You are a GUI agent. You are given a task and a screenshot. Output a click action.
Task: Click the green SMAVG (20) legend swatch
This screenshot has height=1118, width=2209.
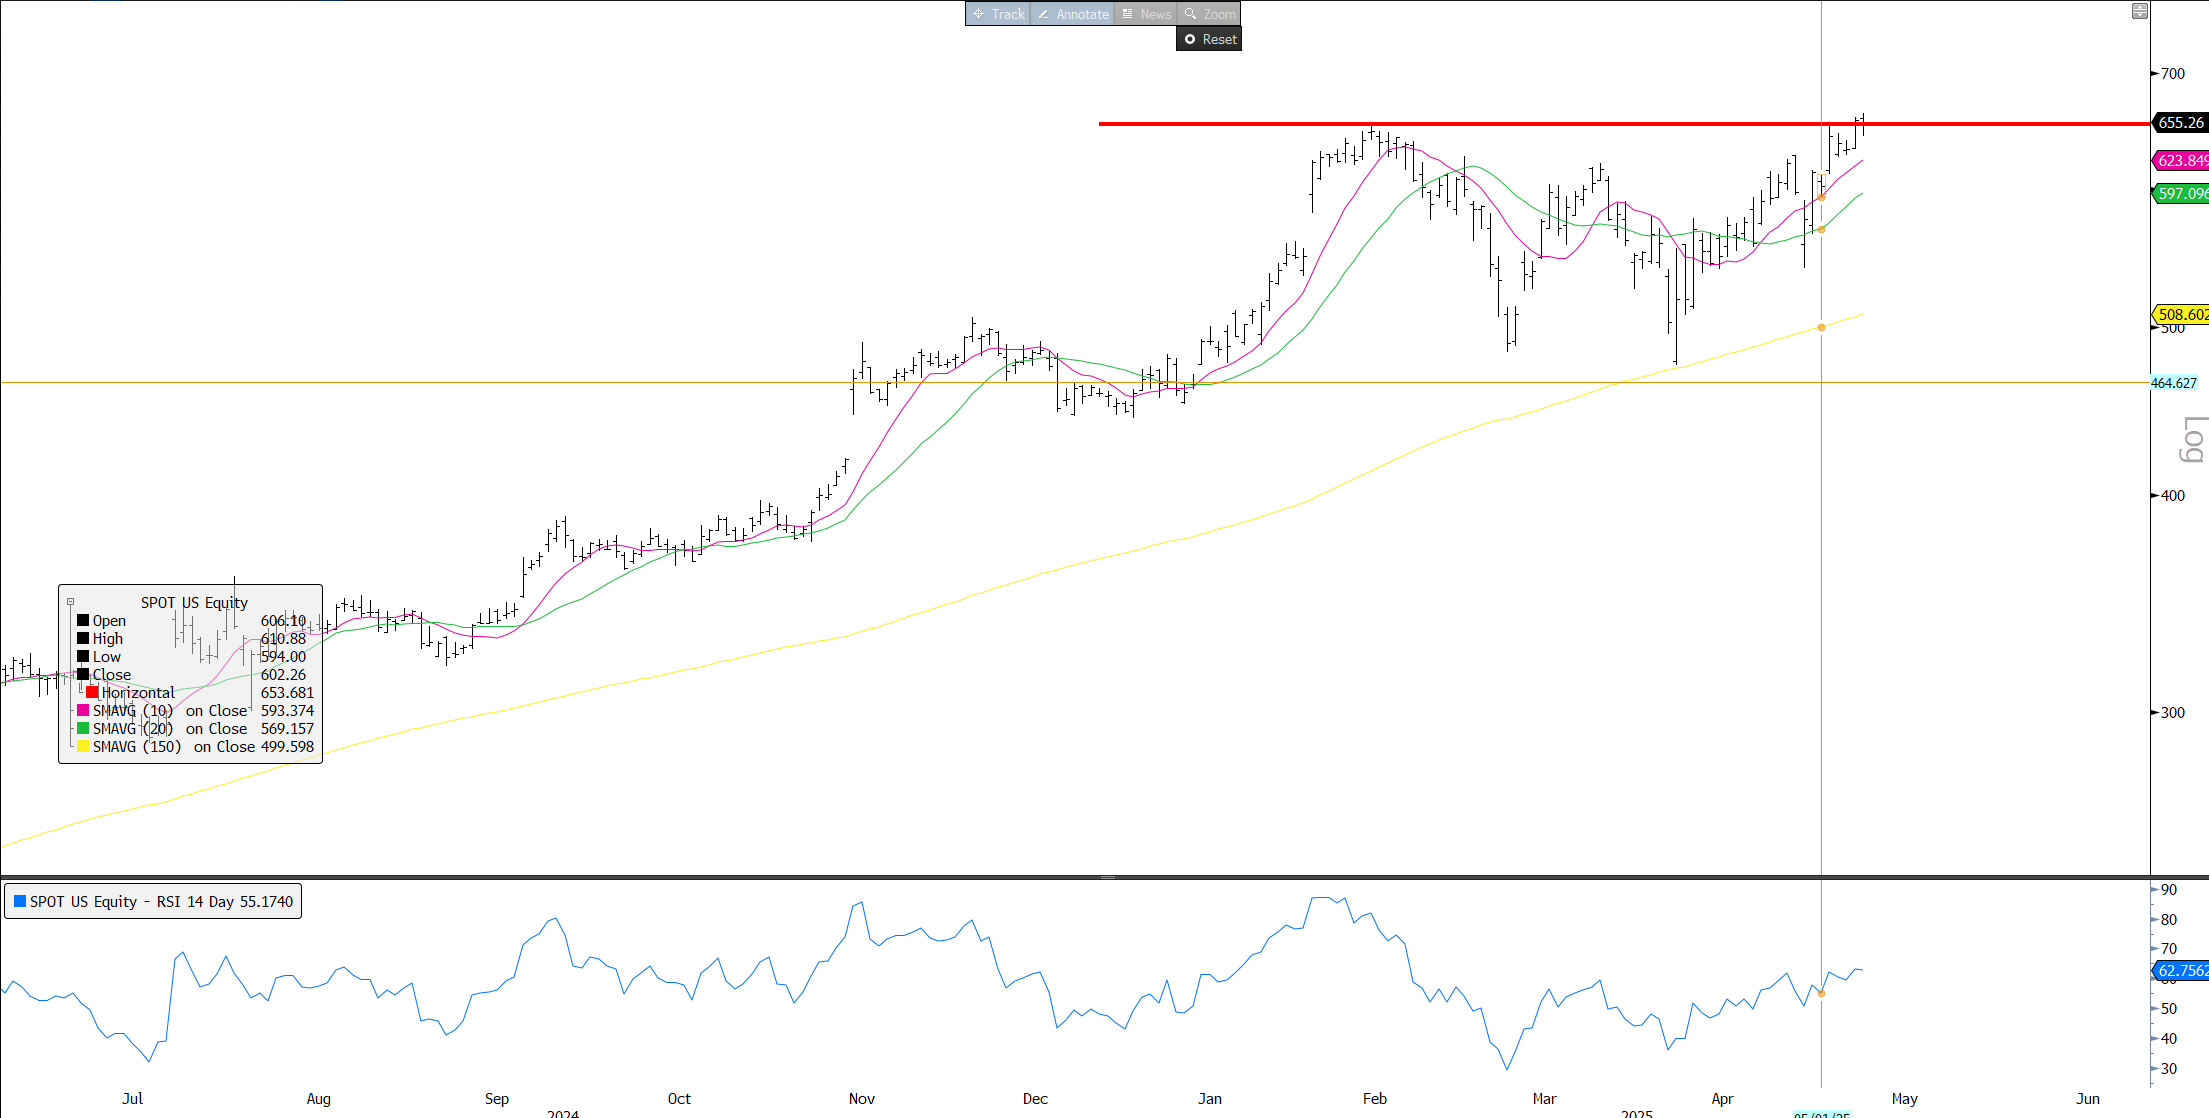click(x=83, y=728)
